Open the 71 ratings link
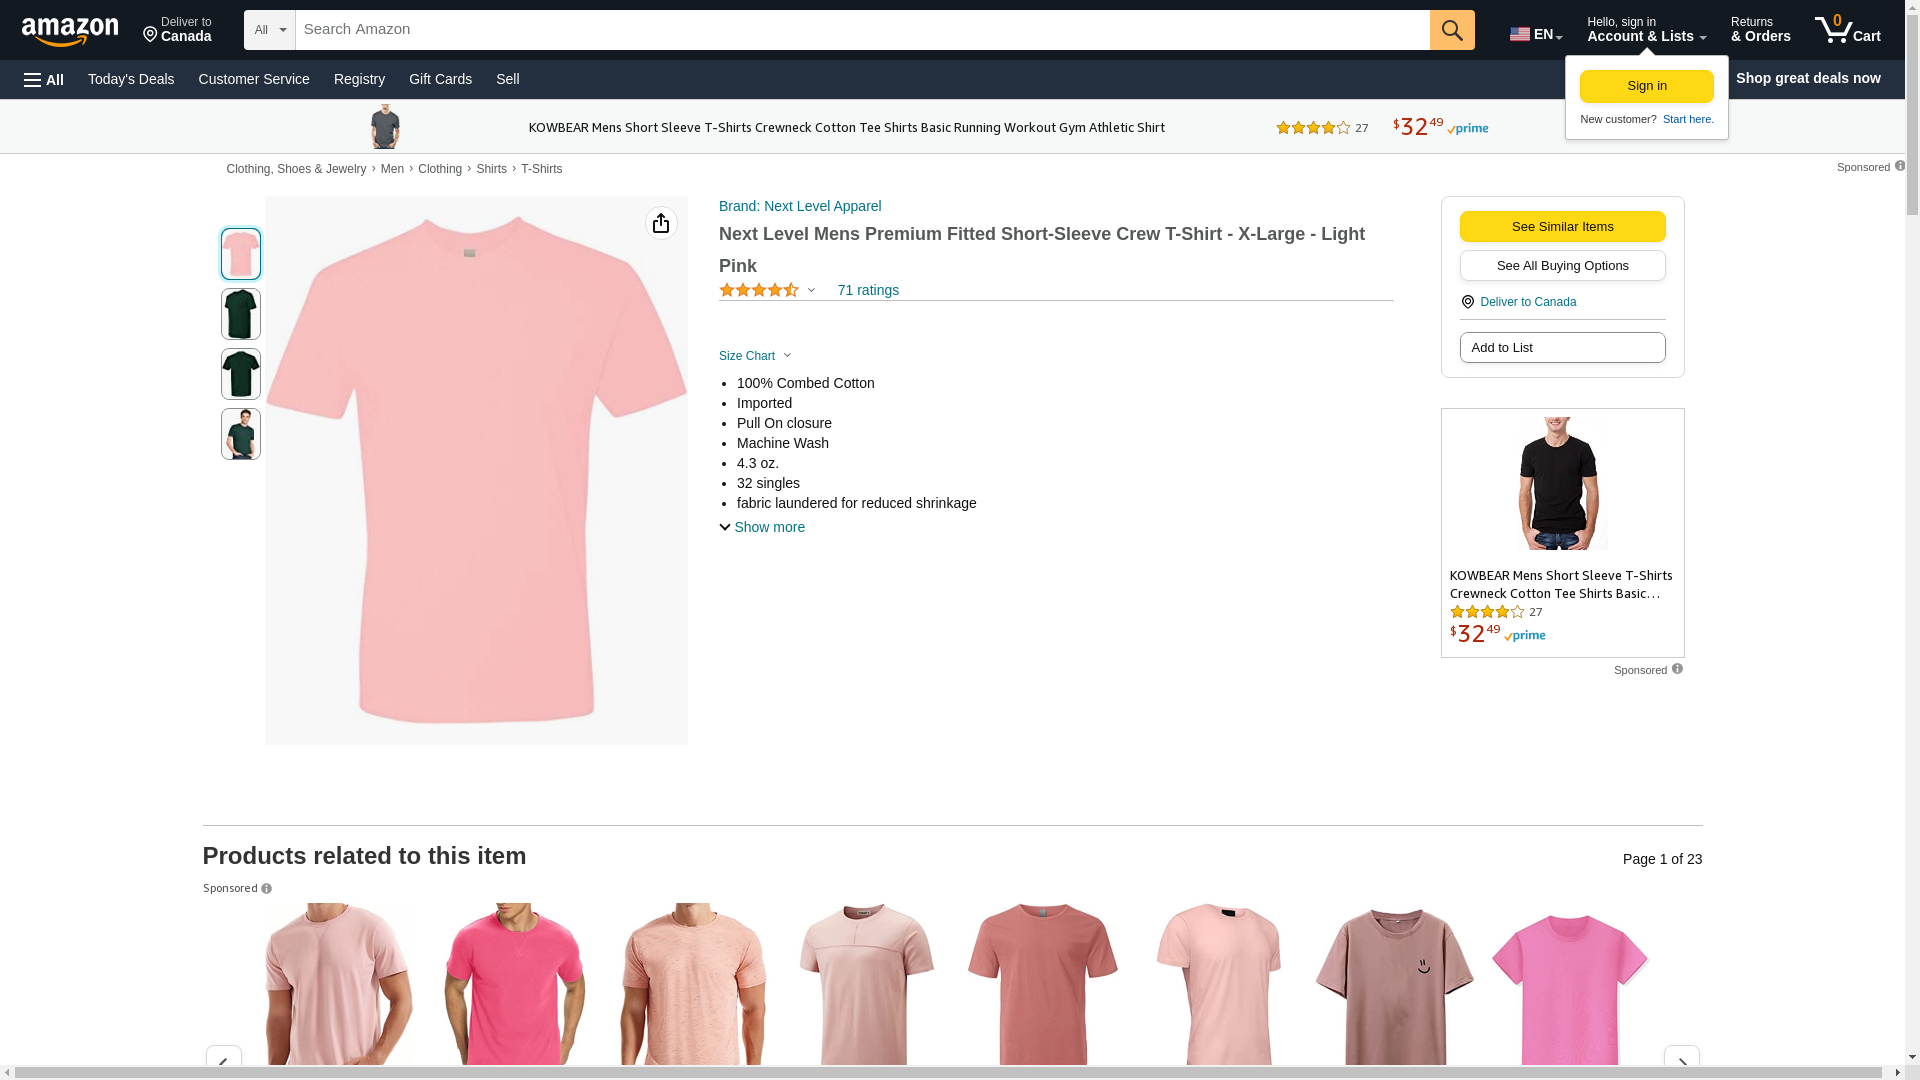1920x1080 pixels. click(x=868, y=290)
